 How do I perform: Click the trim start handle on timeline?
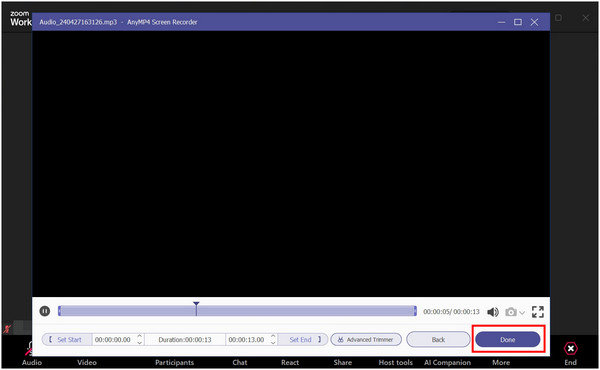(x=59, y=311)
